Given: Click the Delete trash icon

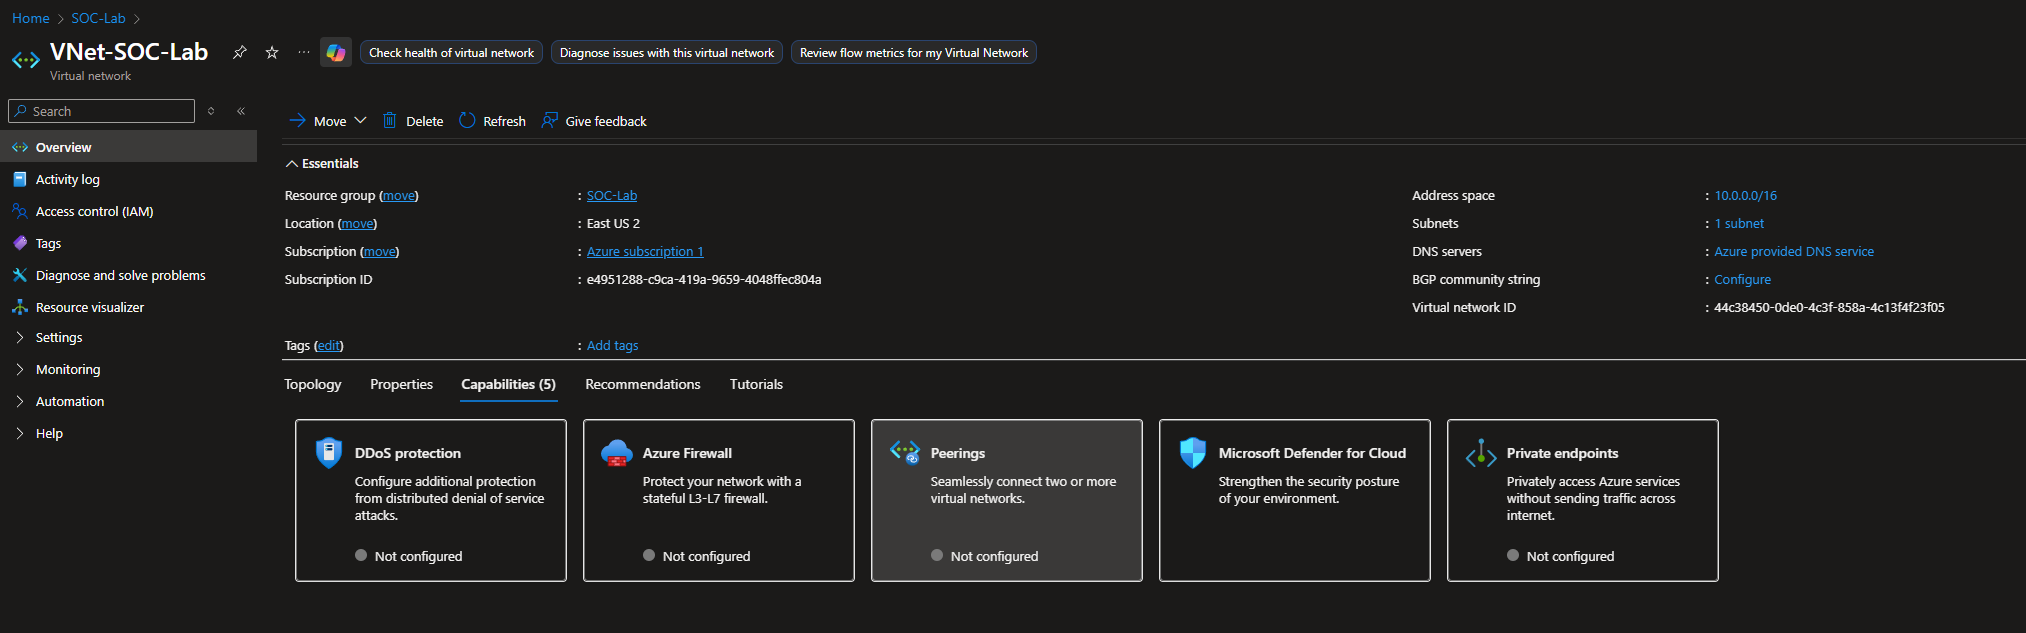Looking at the screenshot, I should click(390, 121).
